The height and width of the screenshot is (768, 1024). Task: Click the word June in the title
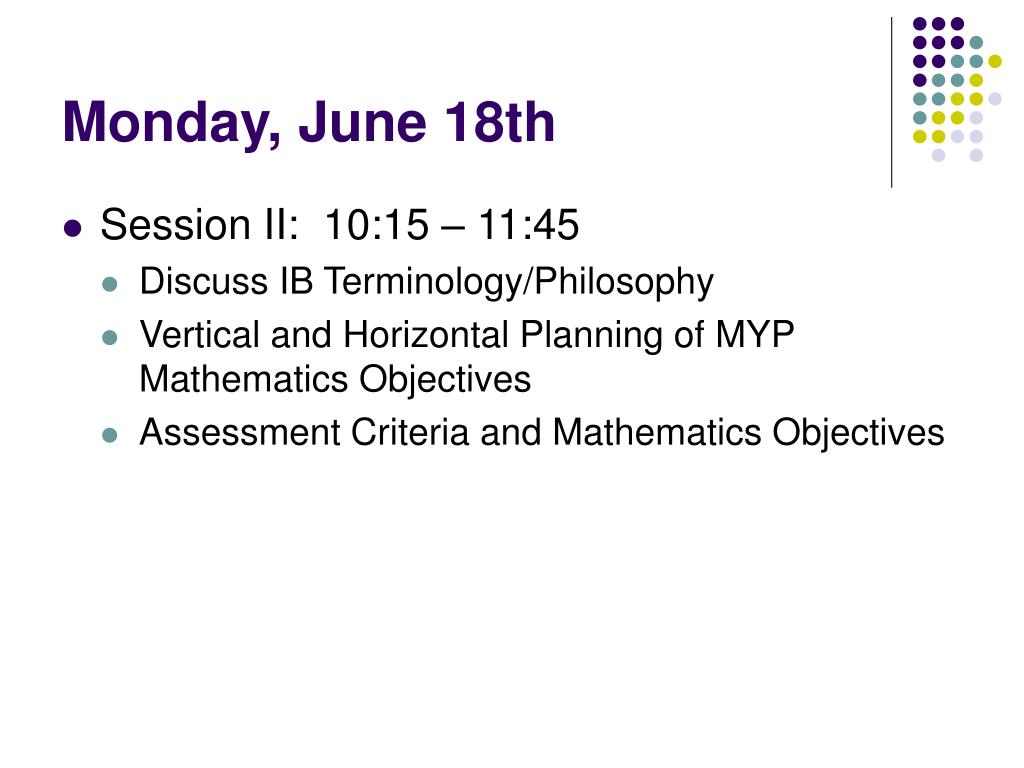[x=363, y=122]
